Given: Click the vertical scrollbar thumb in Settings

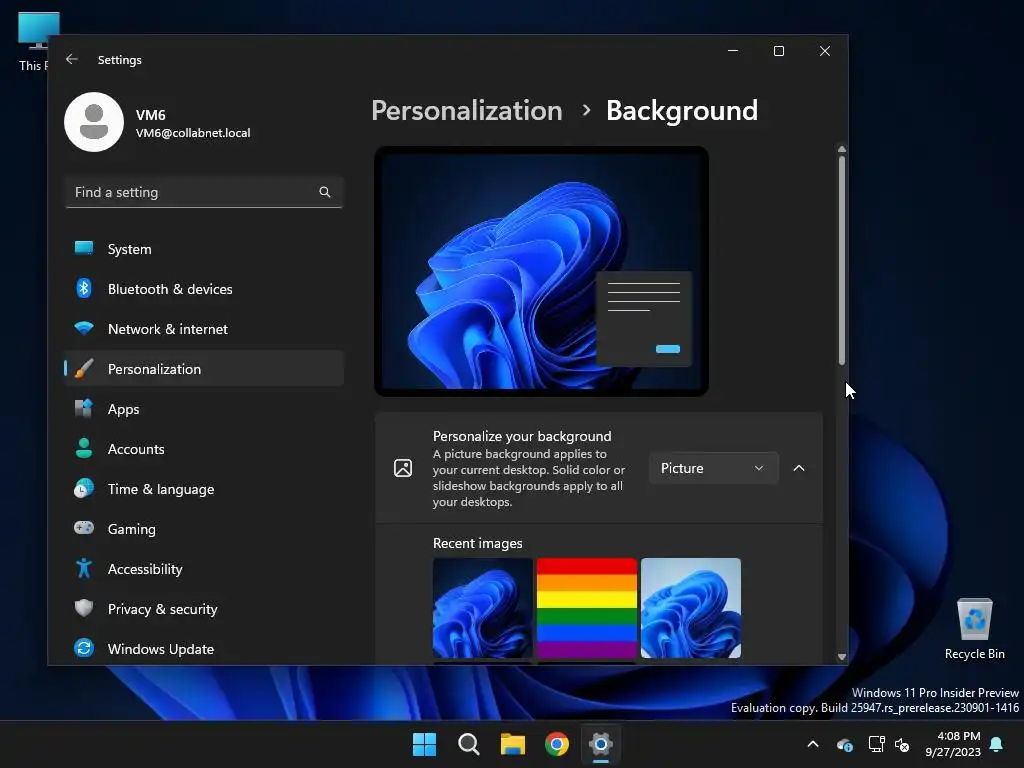Looking at the screenshot, I should click(842, 259).
